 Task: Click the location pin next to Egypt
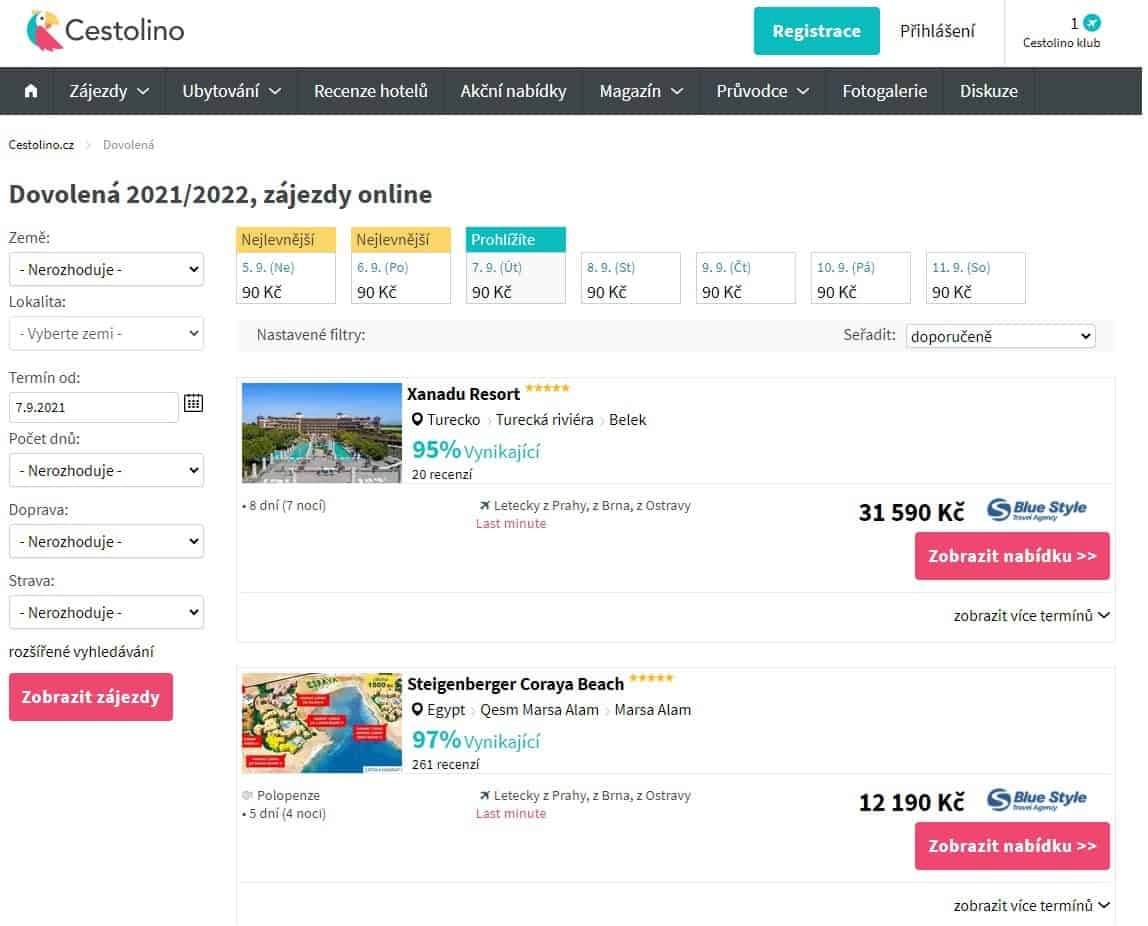point(417,710)
